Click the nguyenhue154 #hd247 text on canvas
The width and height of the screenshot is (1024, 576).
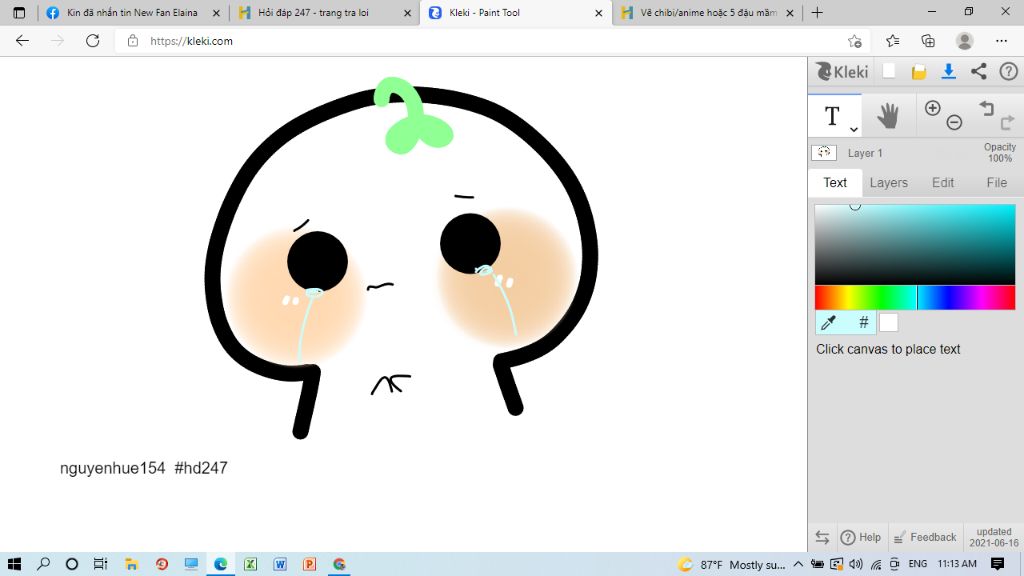[144, 468]
